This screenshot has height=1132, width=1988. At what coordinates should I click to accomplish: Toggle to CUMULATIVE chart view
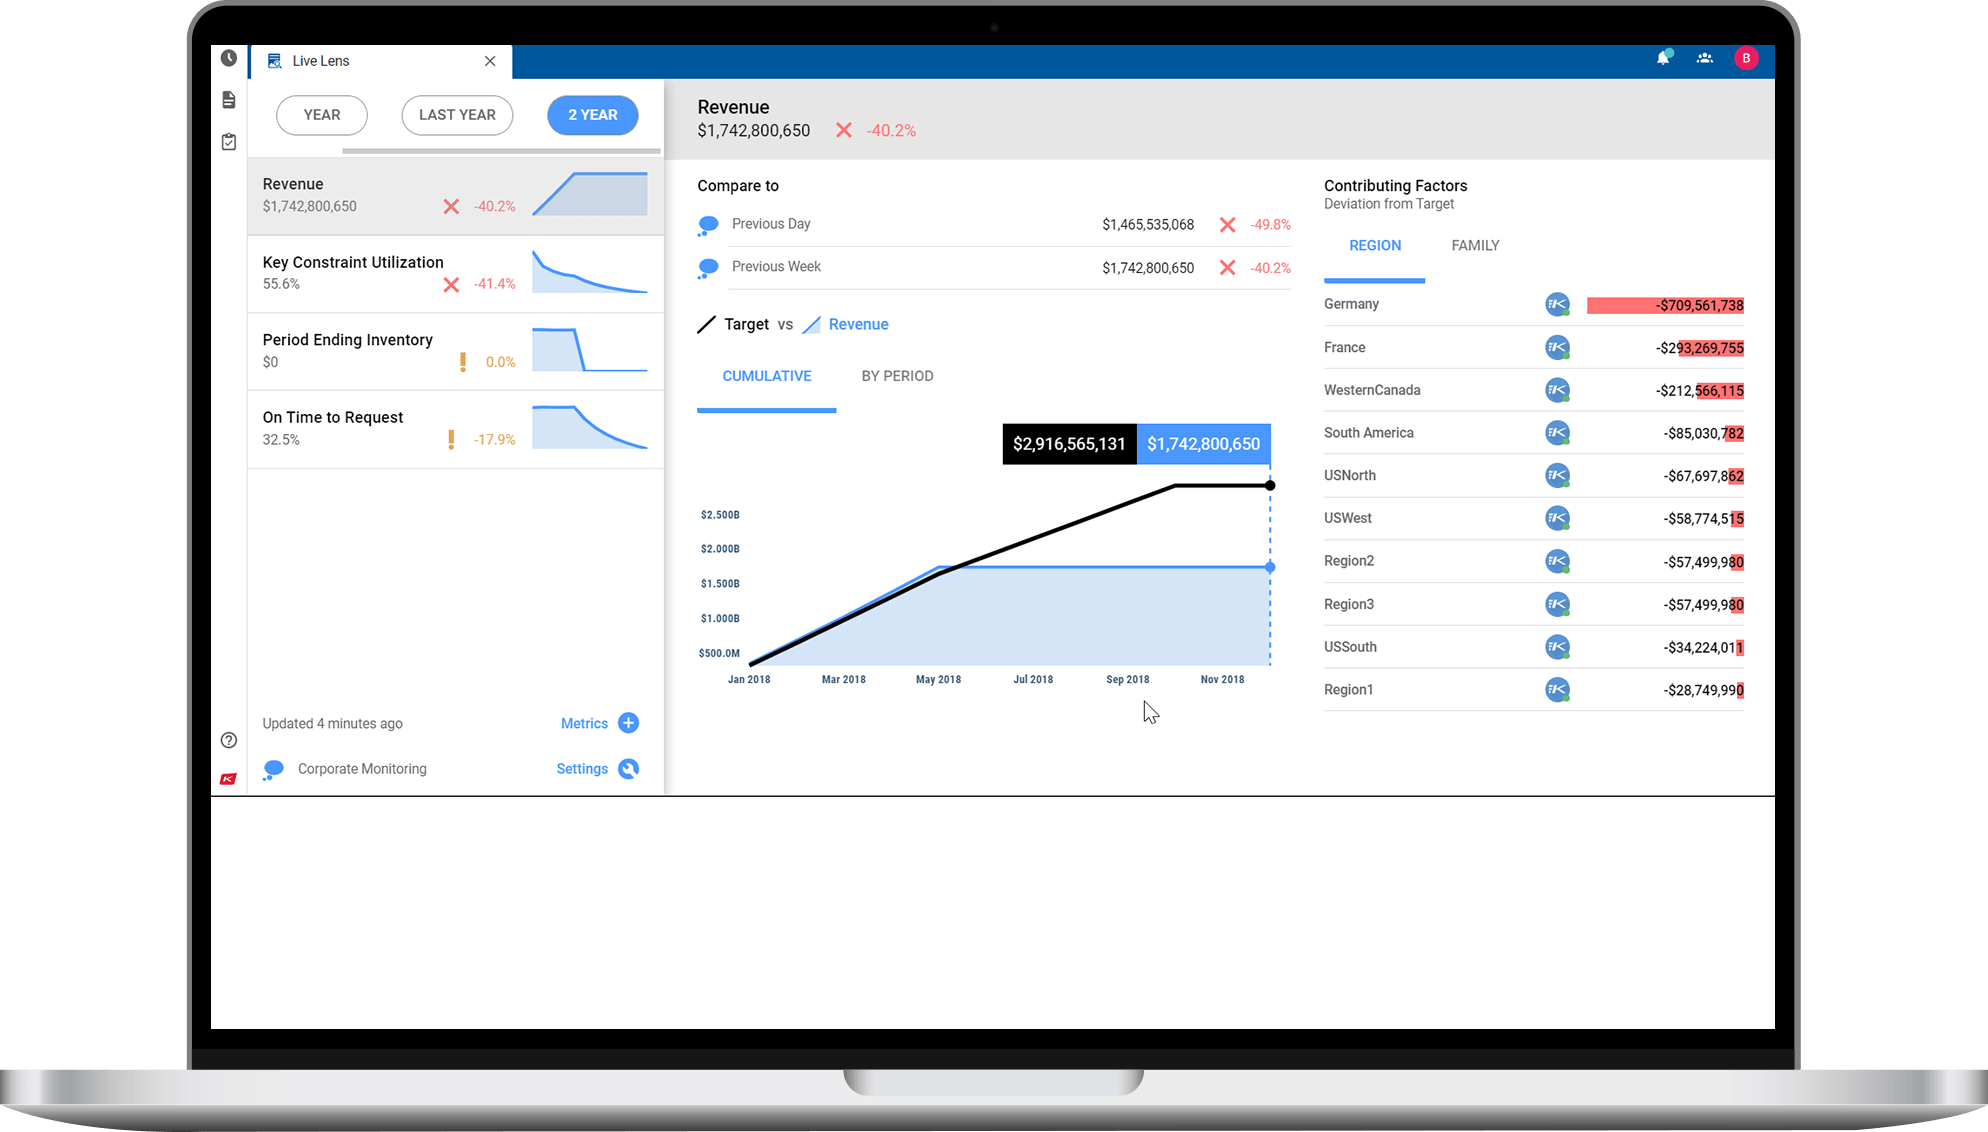click(766, 376)
